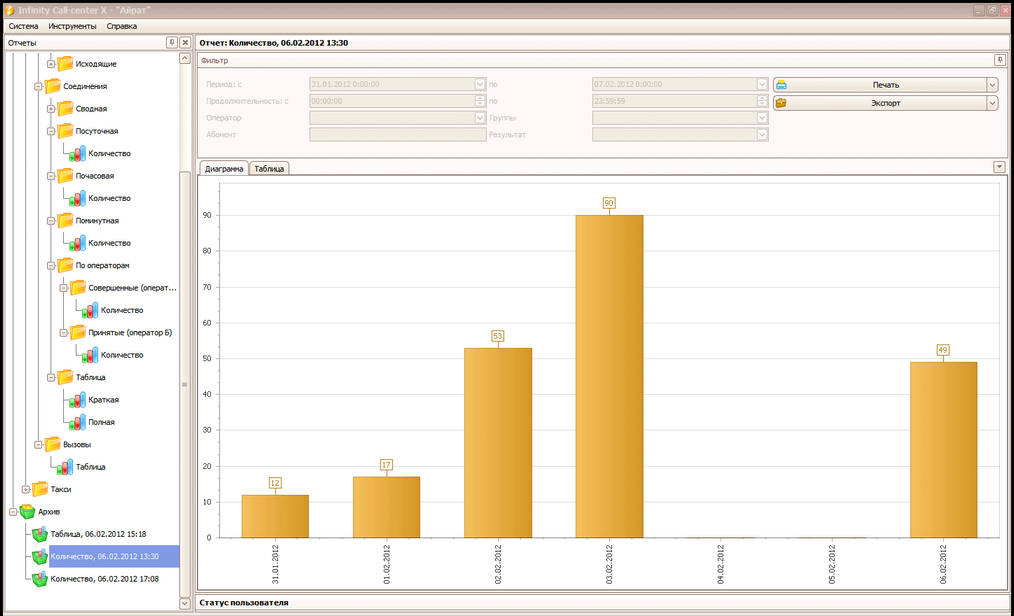Open archived Таблица, 06.02.2012 15:18 basket icon

(x=40, y=534)
